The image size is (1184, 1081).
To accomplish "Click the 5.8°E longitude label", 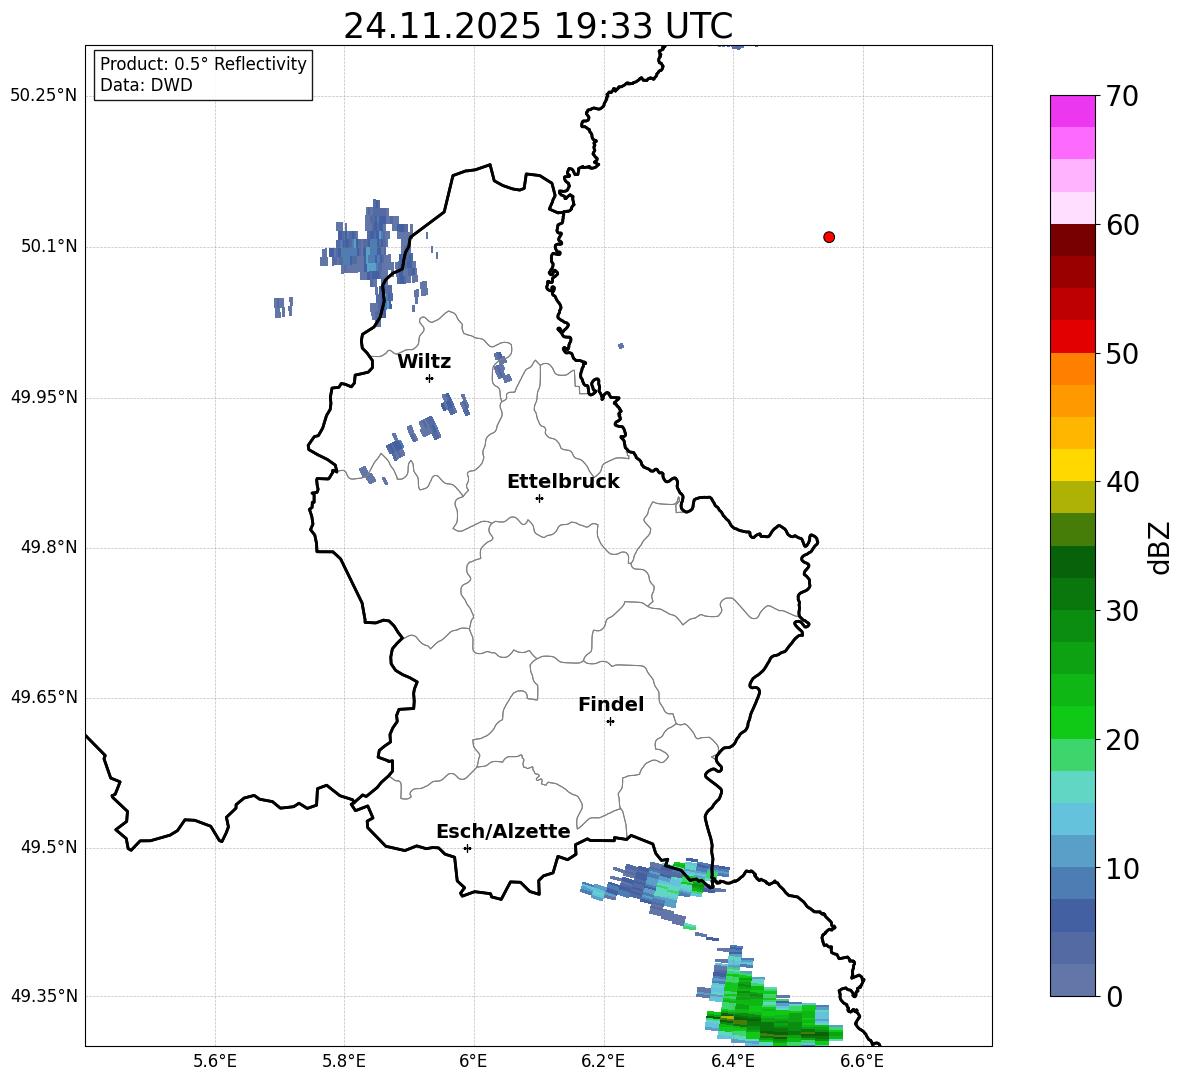I will coord(344,1061).
